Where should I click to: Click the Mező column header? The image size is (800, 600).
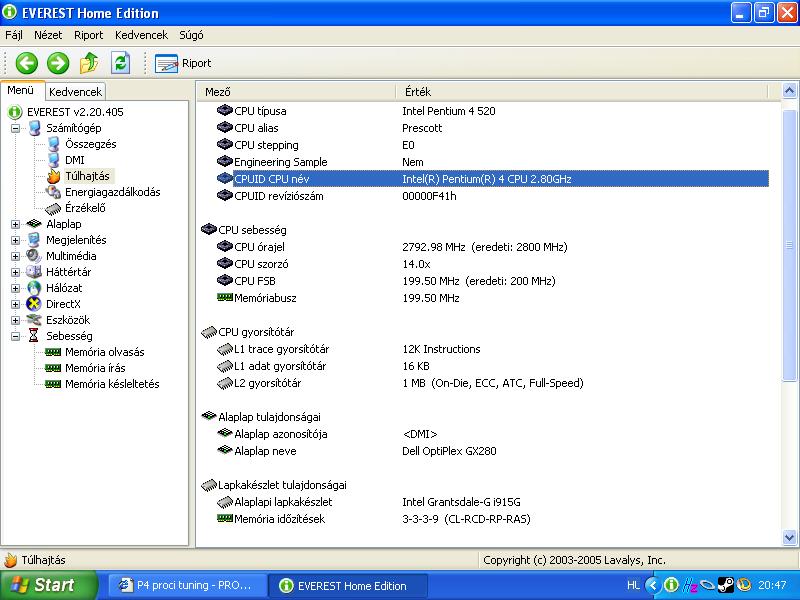[x=296, y=92]
